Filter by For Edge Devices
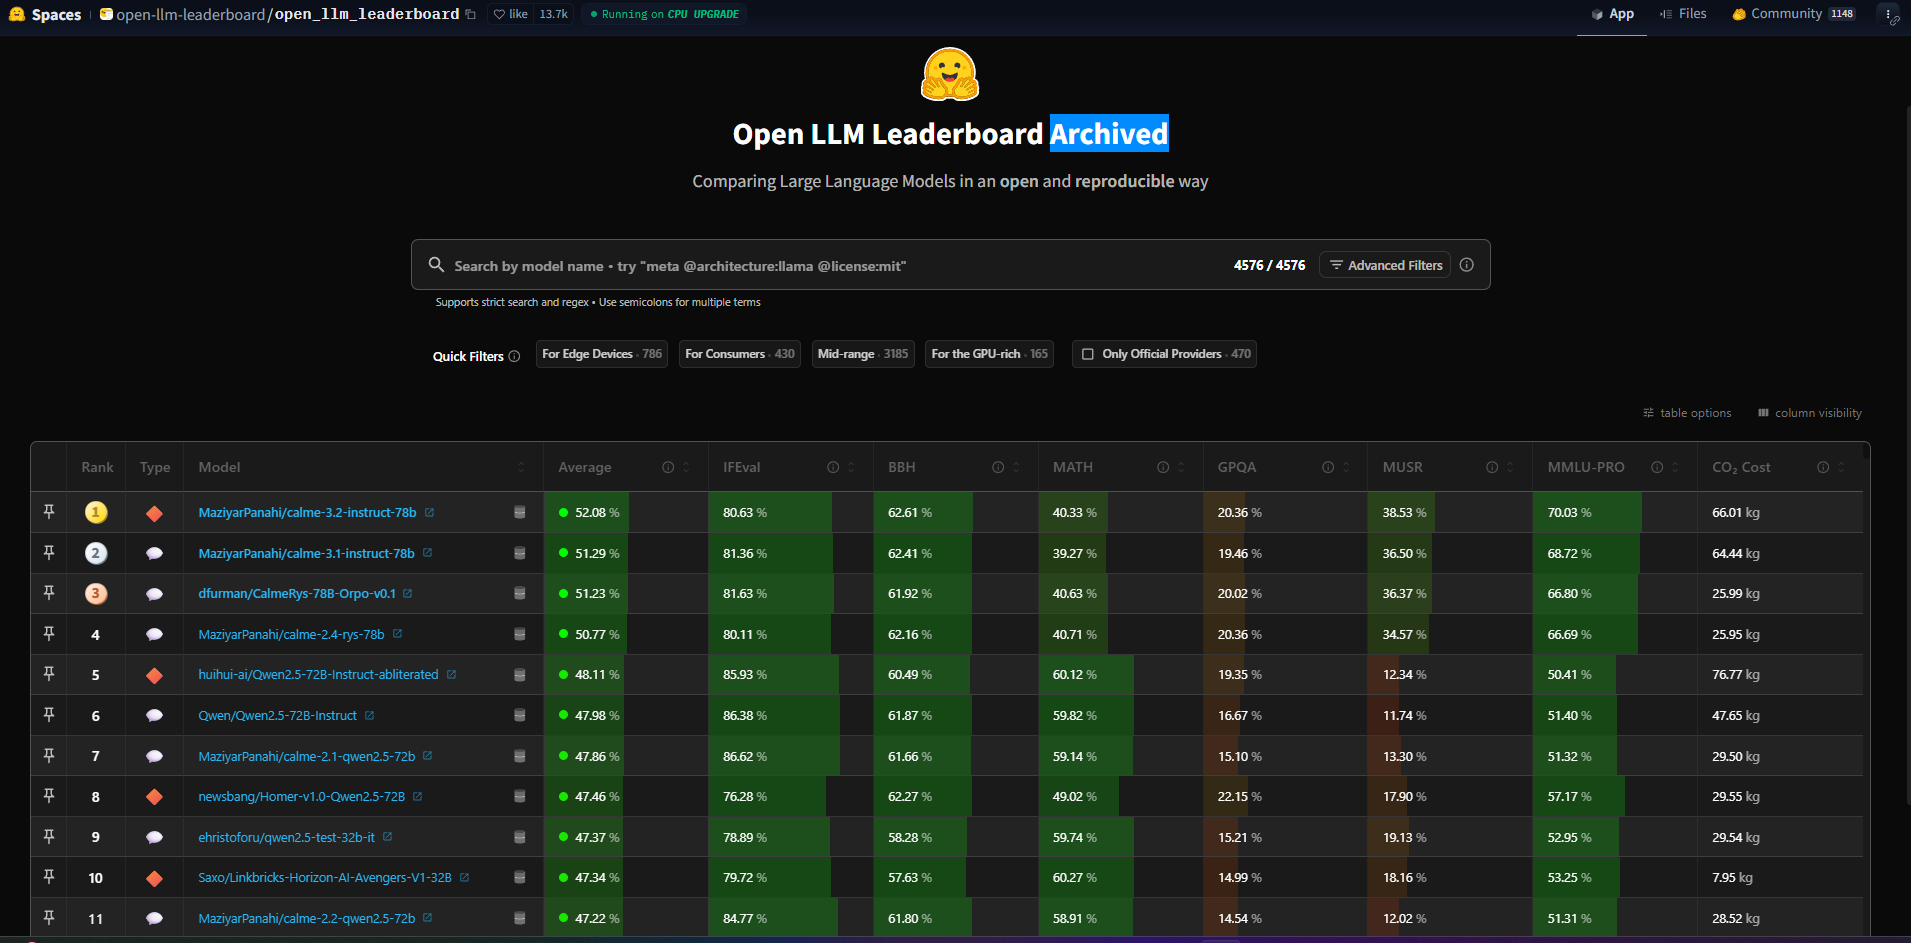Image resolution: width=1911 pixels, height=943 pixels. pos(602,354)
